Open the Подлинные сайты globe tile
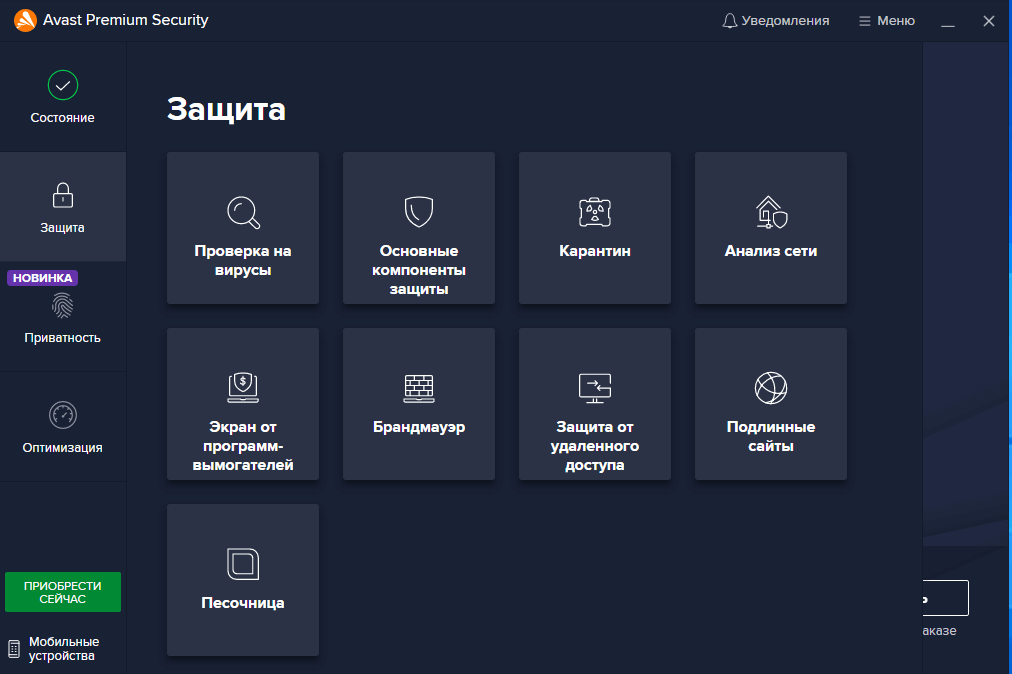Viewport: 1012px width, 674px height. click(771, 404)
